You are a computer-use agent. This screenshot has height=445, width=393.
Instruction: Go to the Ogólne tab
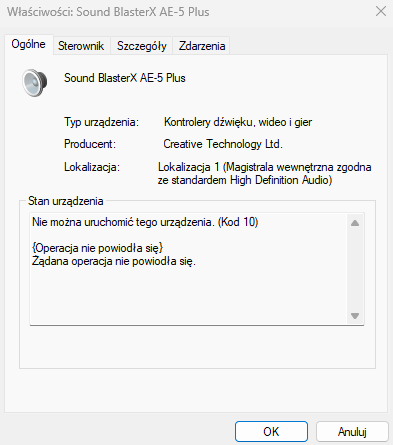[x=28, y=44]
